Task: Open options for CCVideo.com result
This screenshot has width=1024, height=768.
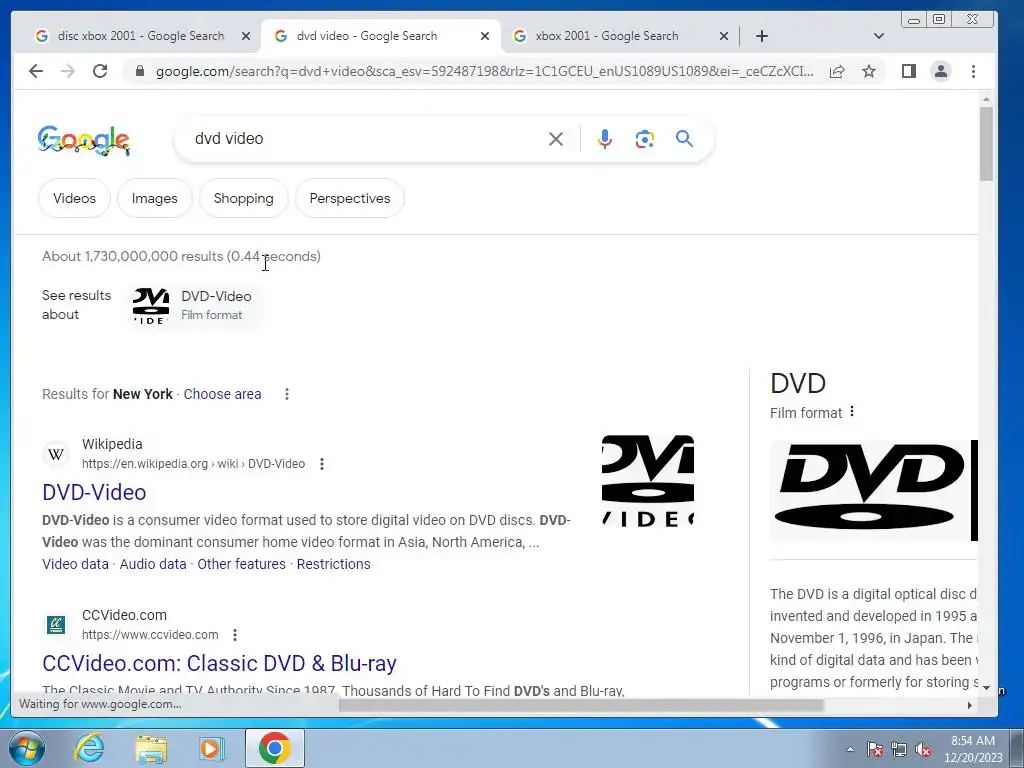Action: point(235,635)
